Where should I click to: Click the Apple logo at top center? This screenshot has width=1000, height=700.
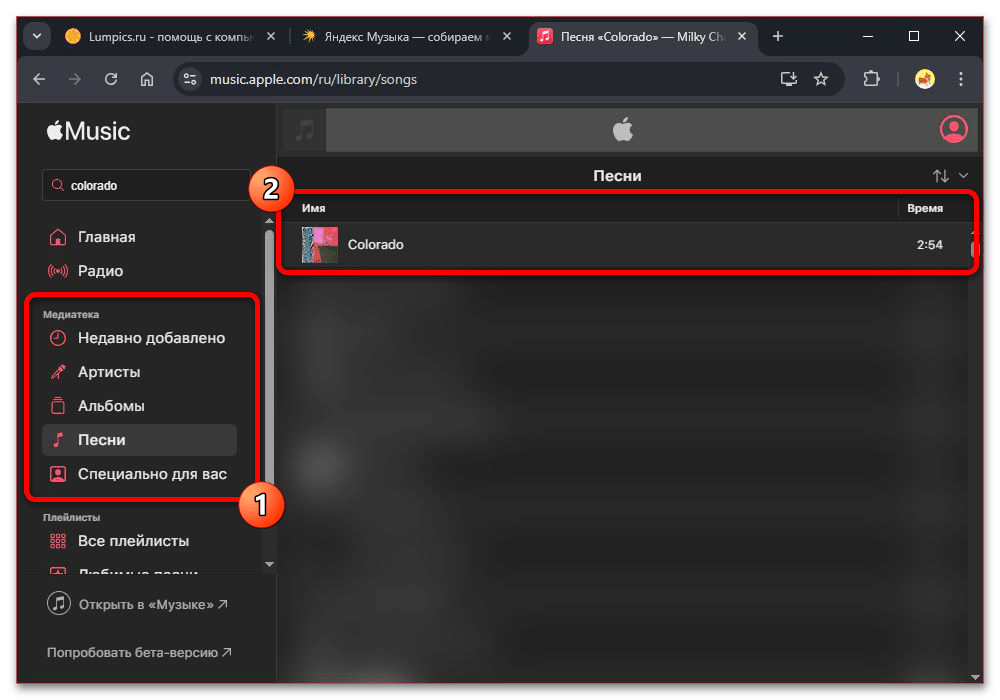(623, 129)
